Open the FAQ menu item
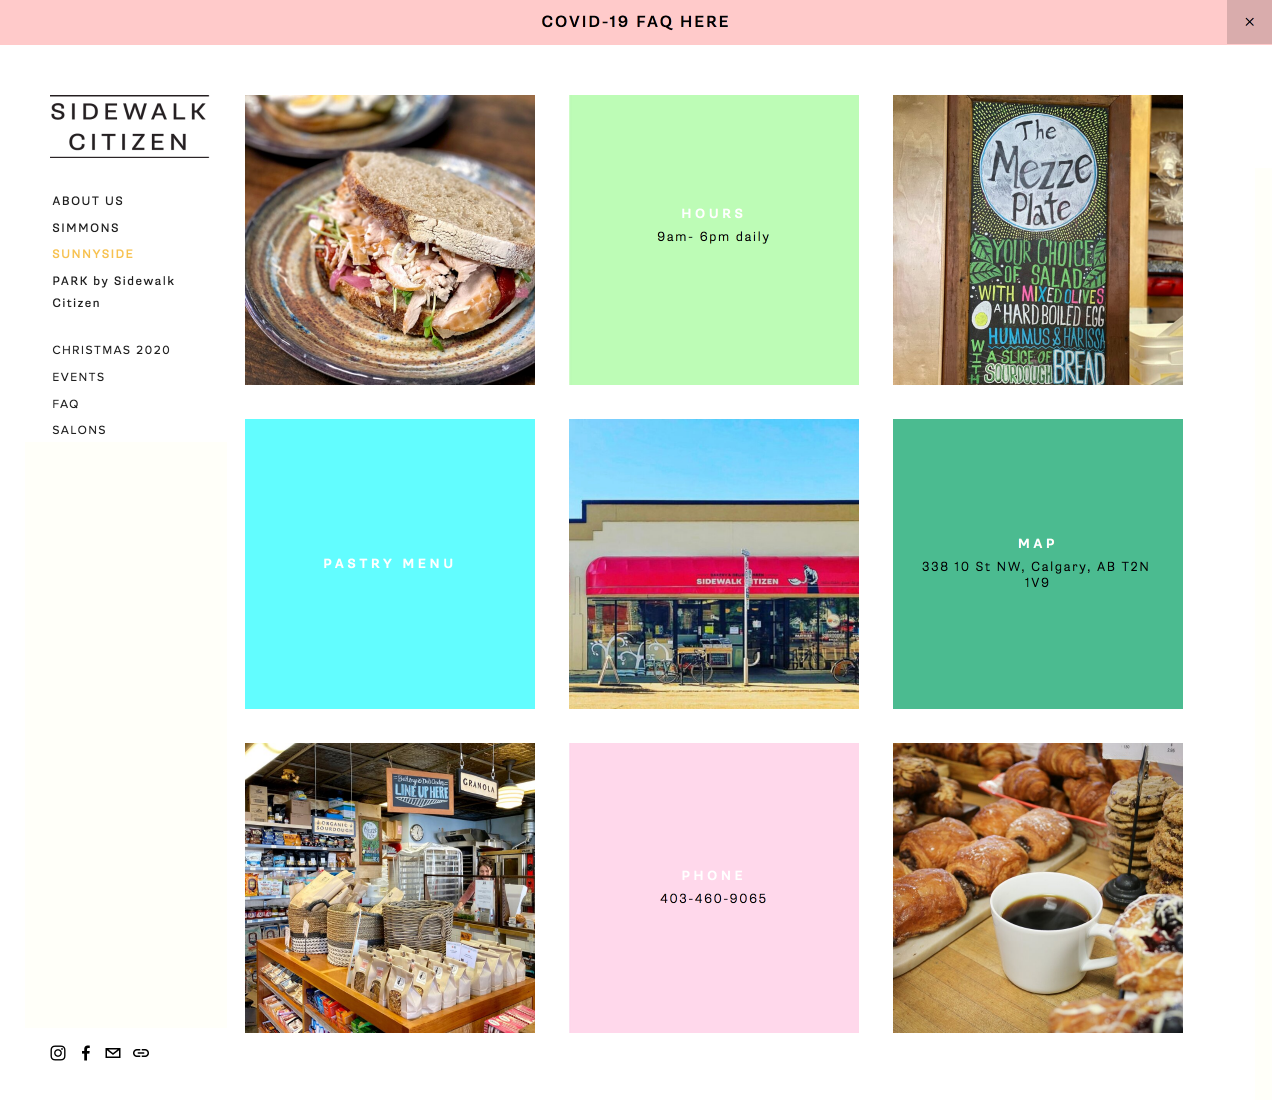The image size is (1272, 1100). point(65,404)
